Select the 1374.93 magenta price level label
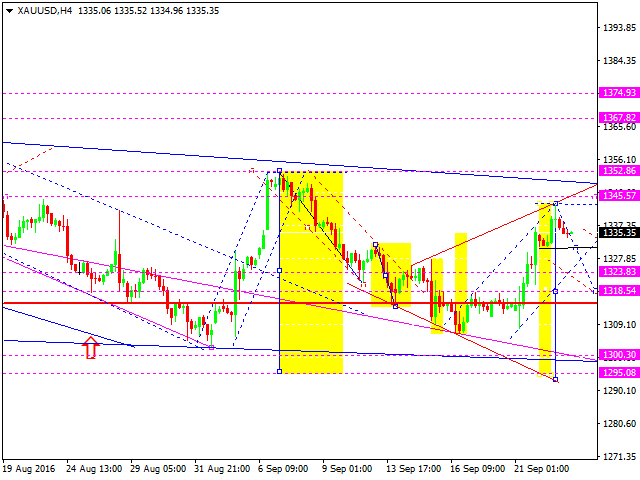This screenshot has height=480, width=640. pos(619,93)
